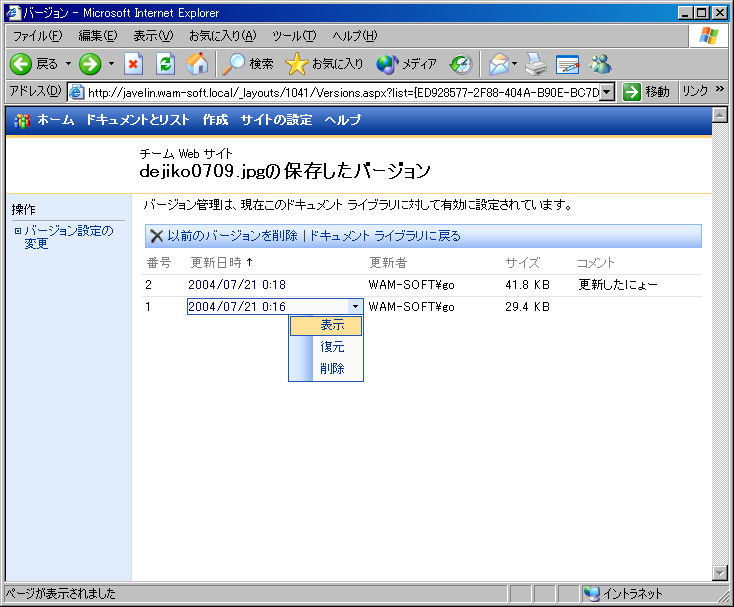
Task: Click the Forward arrow button
Action: point(90,64)
